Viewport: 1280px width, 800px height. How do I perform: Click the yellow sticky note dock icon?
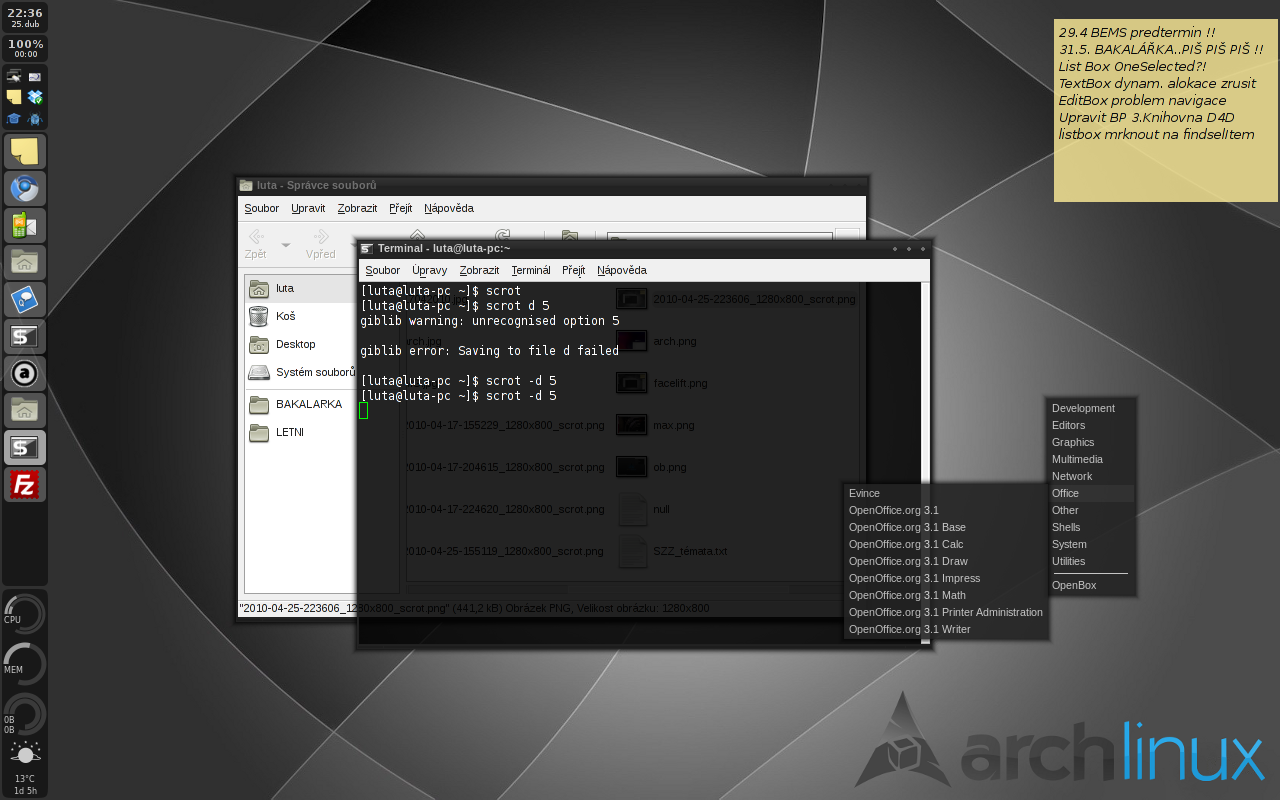coord(25,151)
